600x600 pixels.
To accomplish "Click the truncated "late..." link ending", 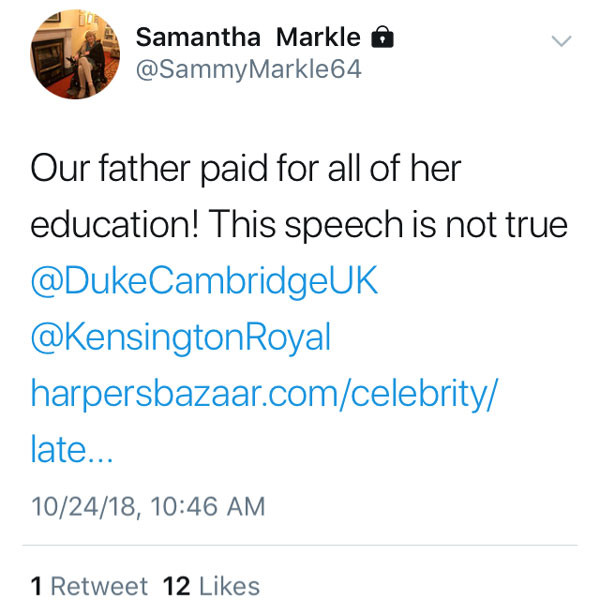I will coord(71,450).
